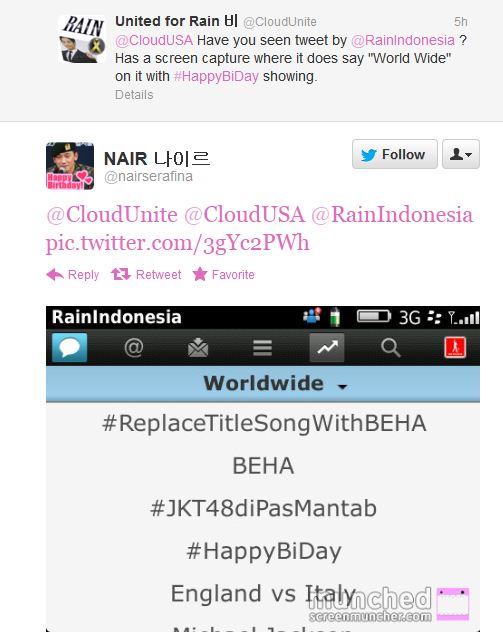Open the pic.twitter.com/3gYc2PWh link
503x640 pixels.
coord(178,243)
